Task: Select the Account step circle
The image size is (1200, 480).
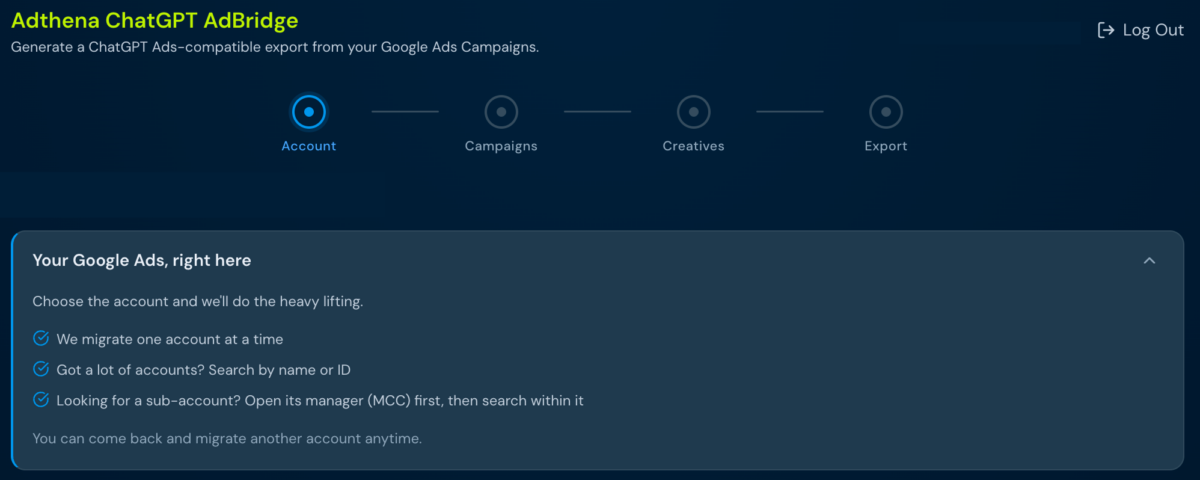Action: [308, 112]
